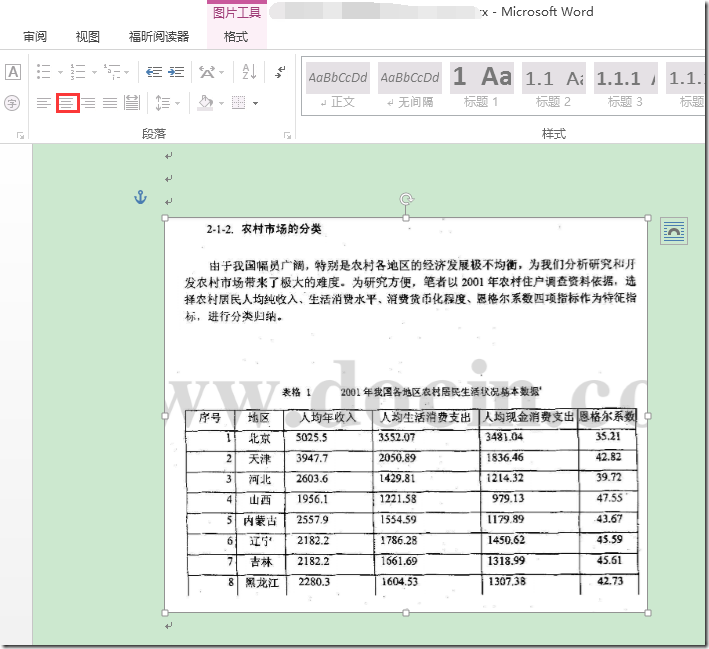The image size is (709, 649).
Task: Open the paragraph settings dialog launcher
Action: coord(287,135)
